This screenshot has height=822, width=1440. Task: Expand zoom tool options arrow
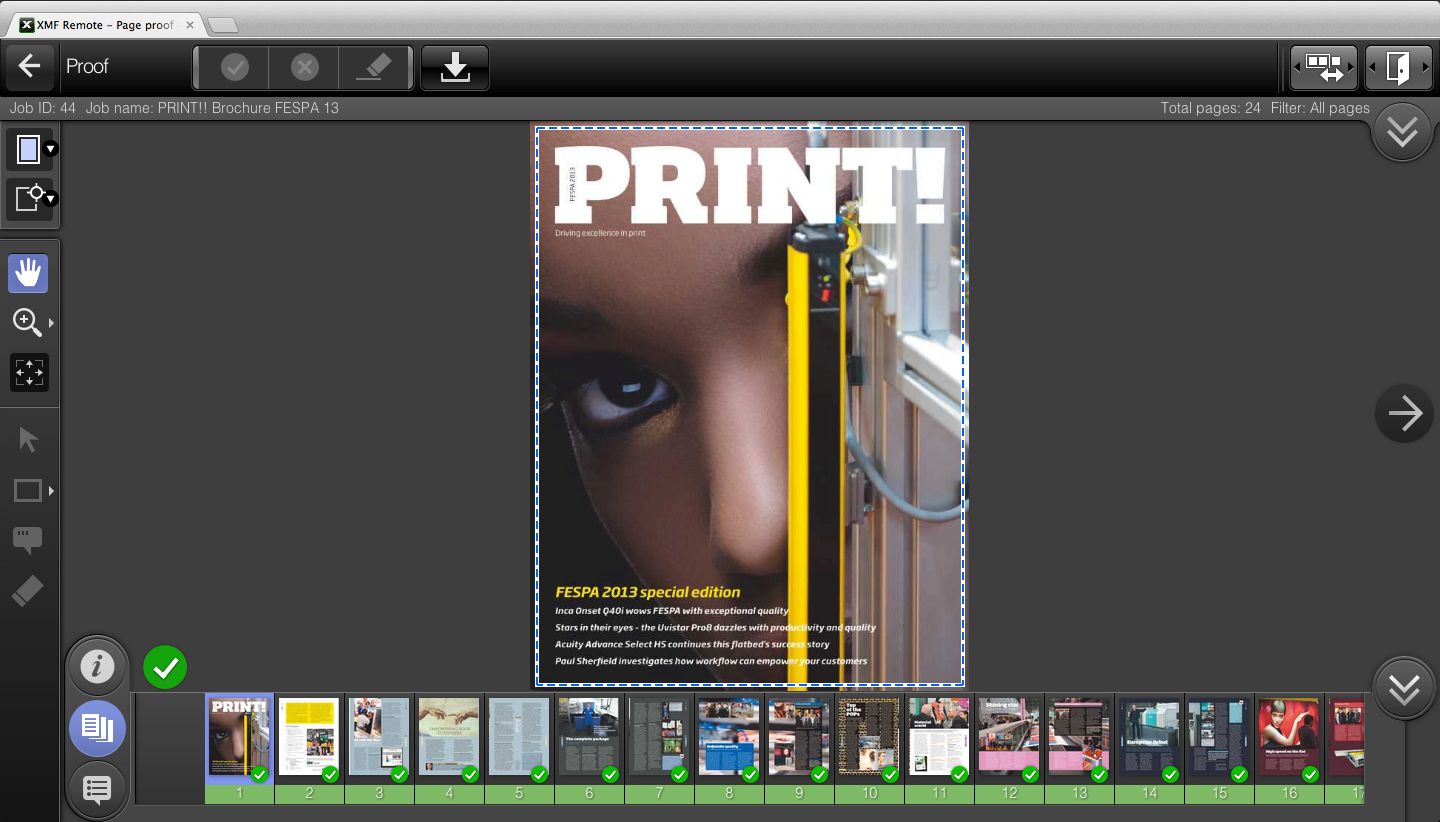click(x=51, y=323)
